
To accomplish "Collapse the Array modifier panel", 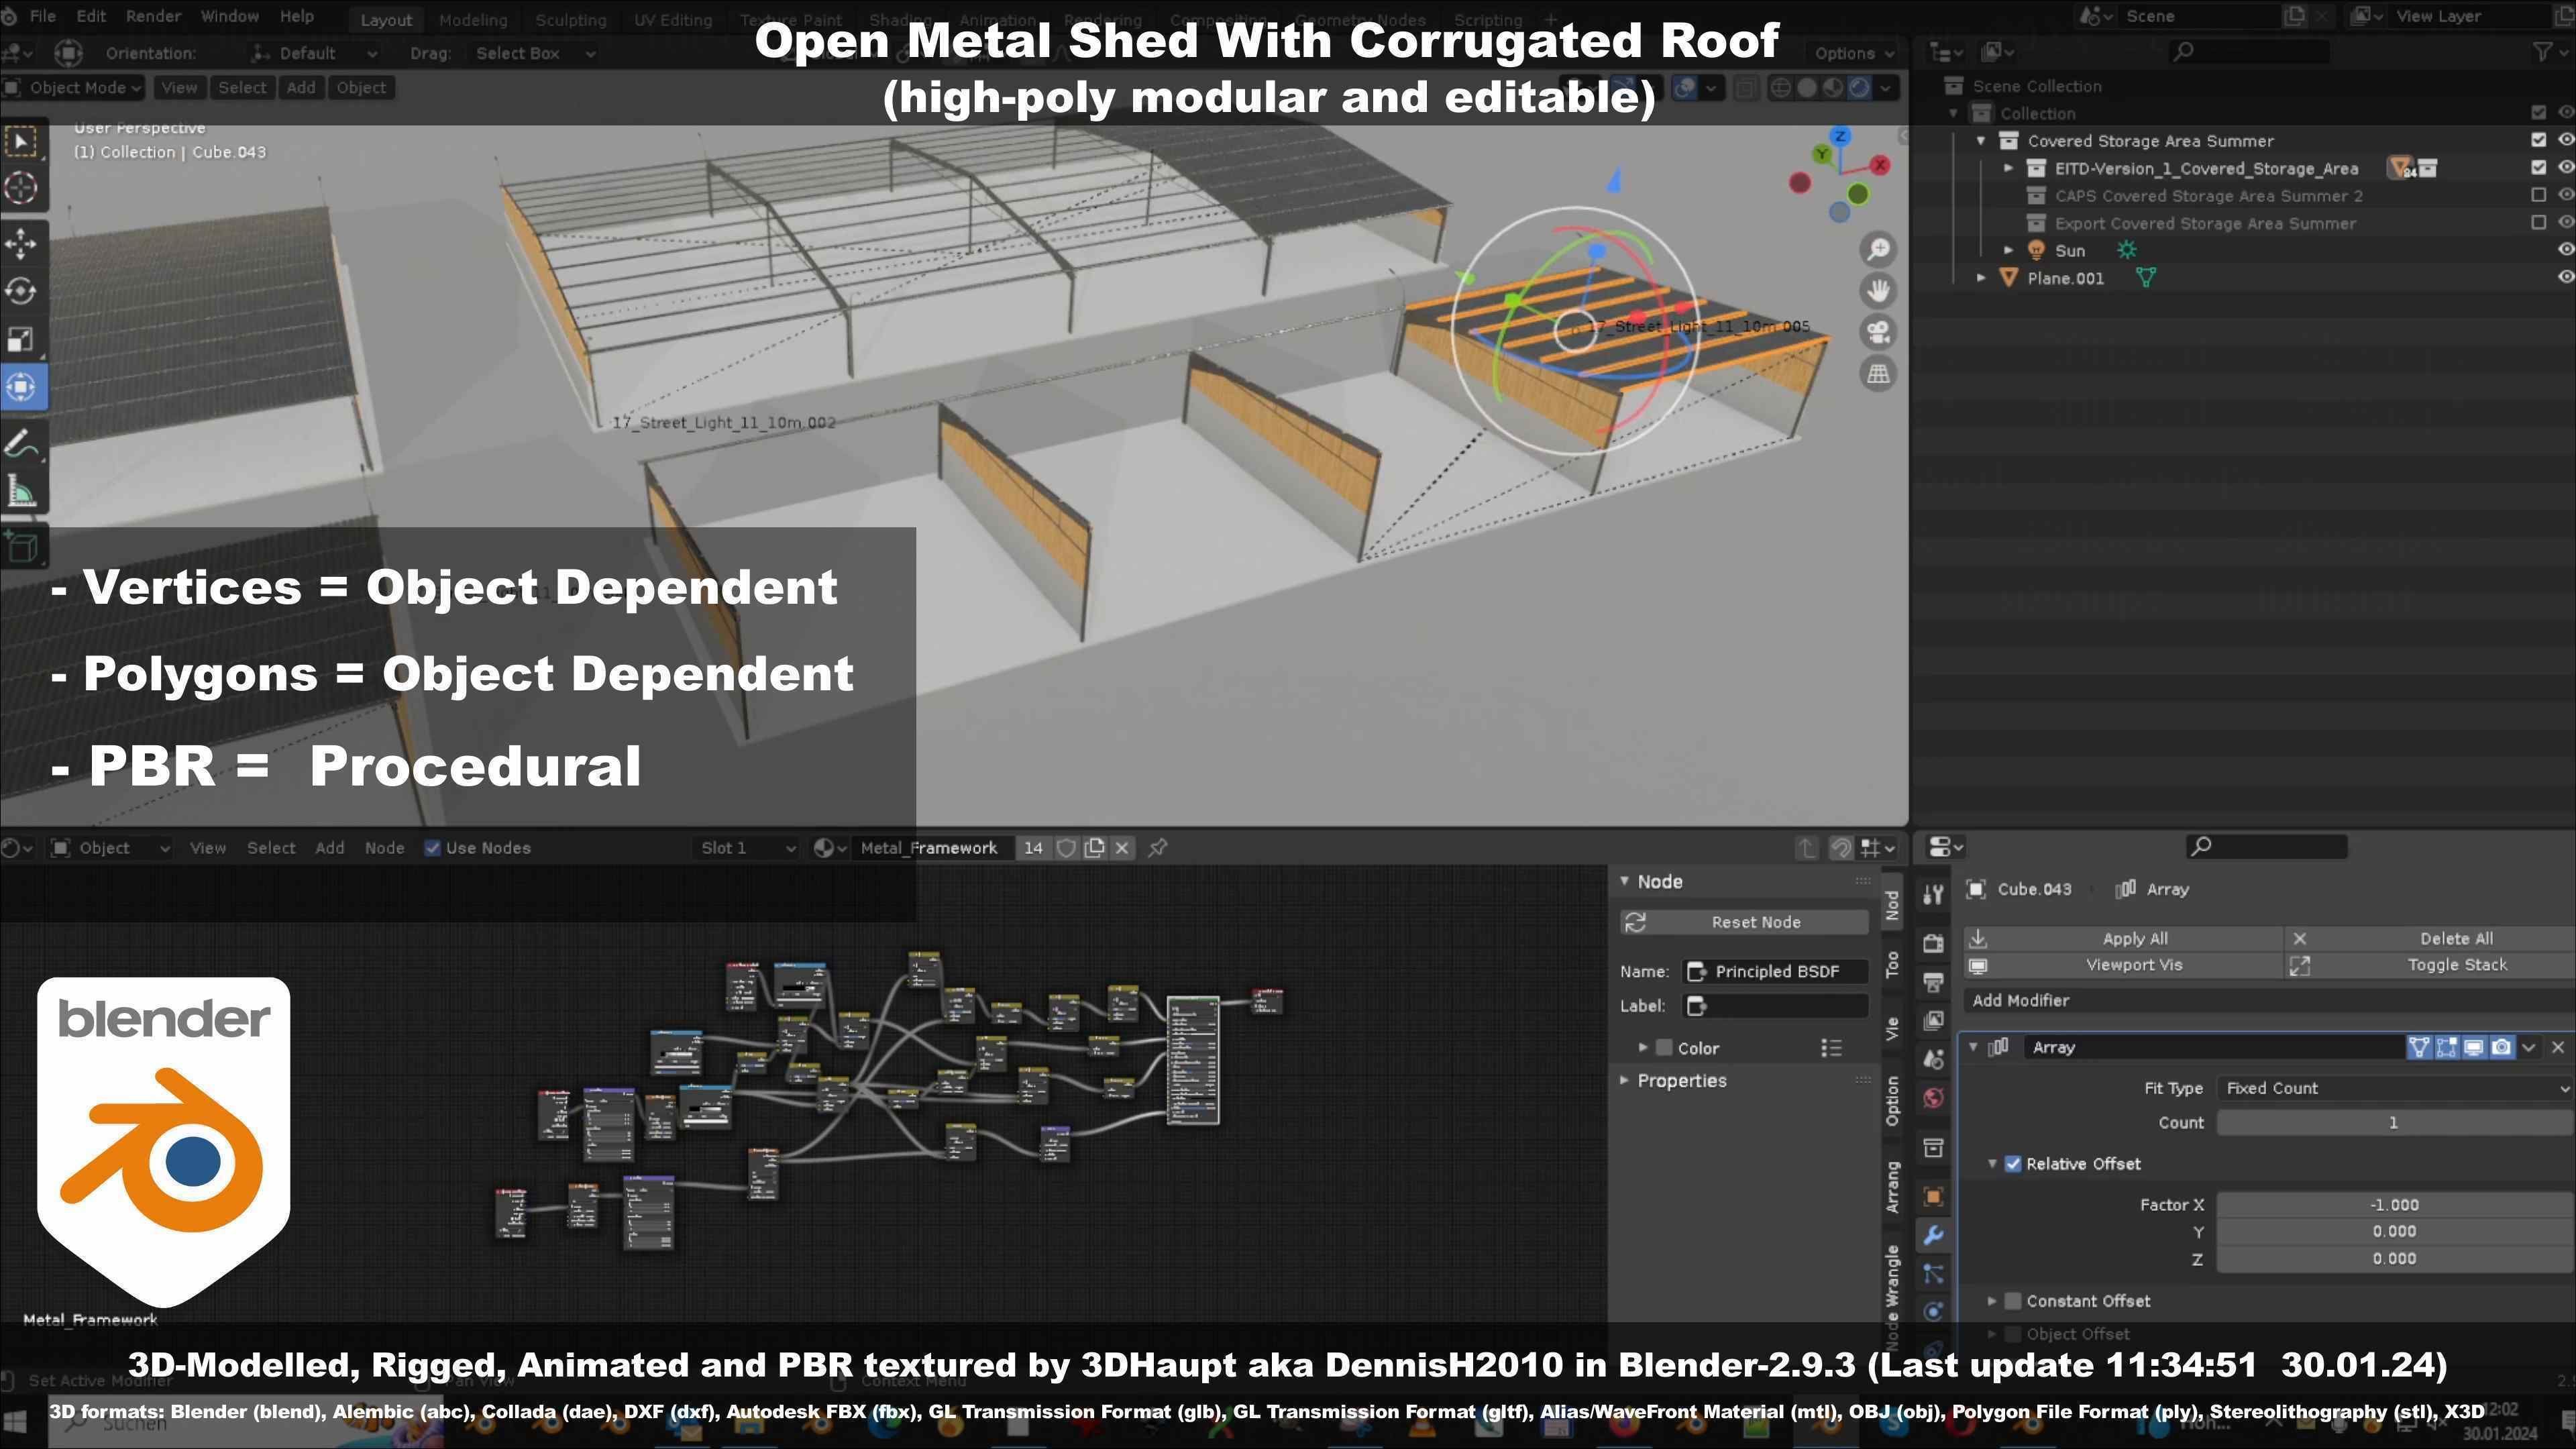I will click(x=1973, y=1047).
